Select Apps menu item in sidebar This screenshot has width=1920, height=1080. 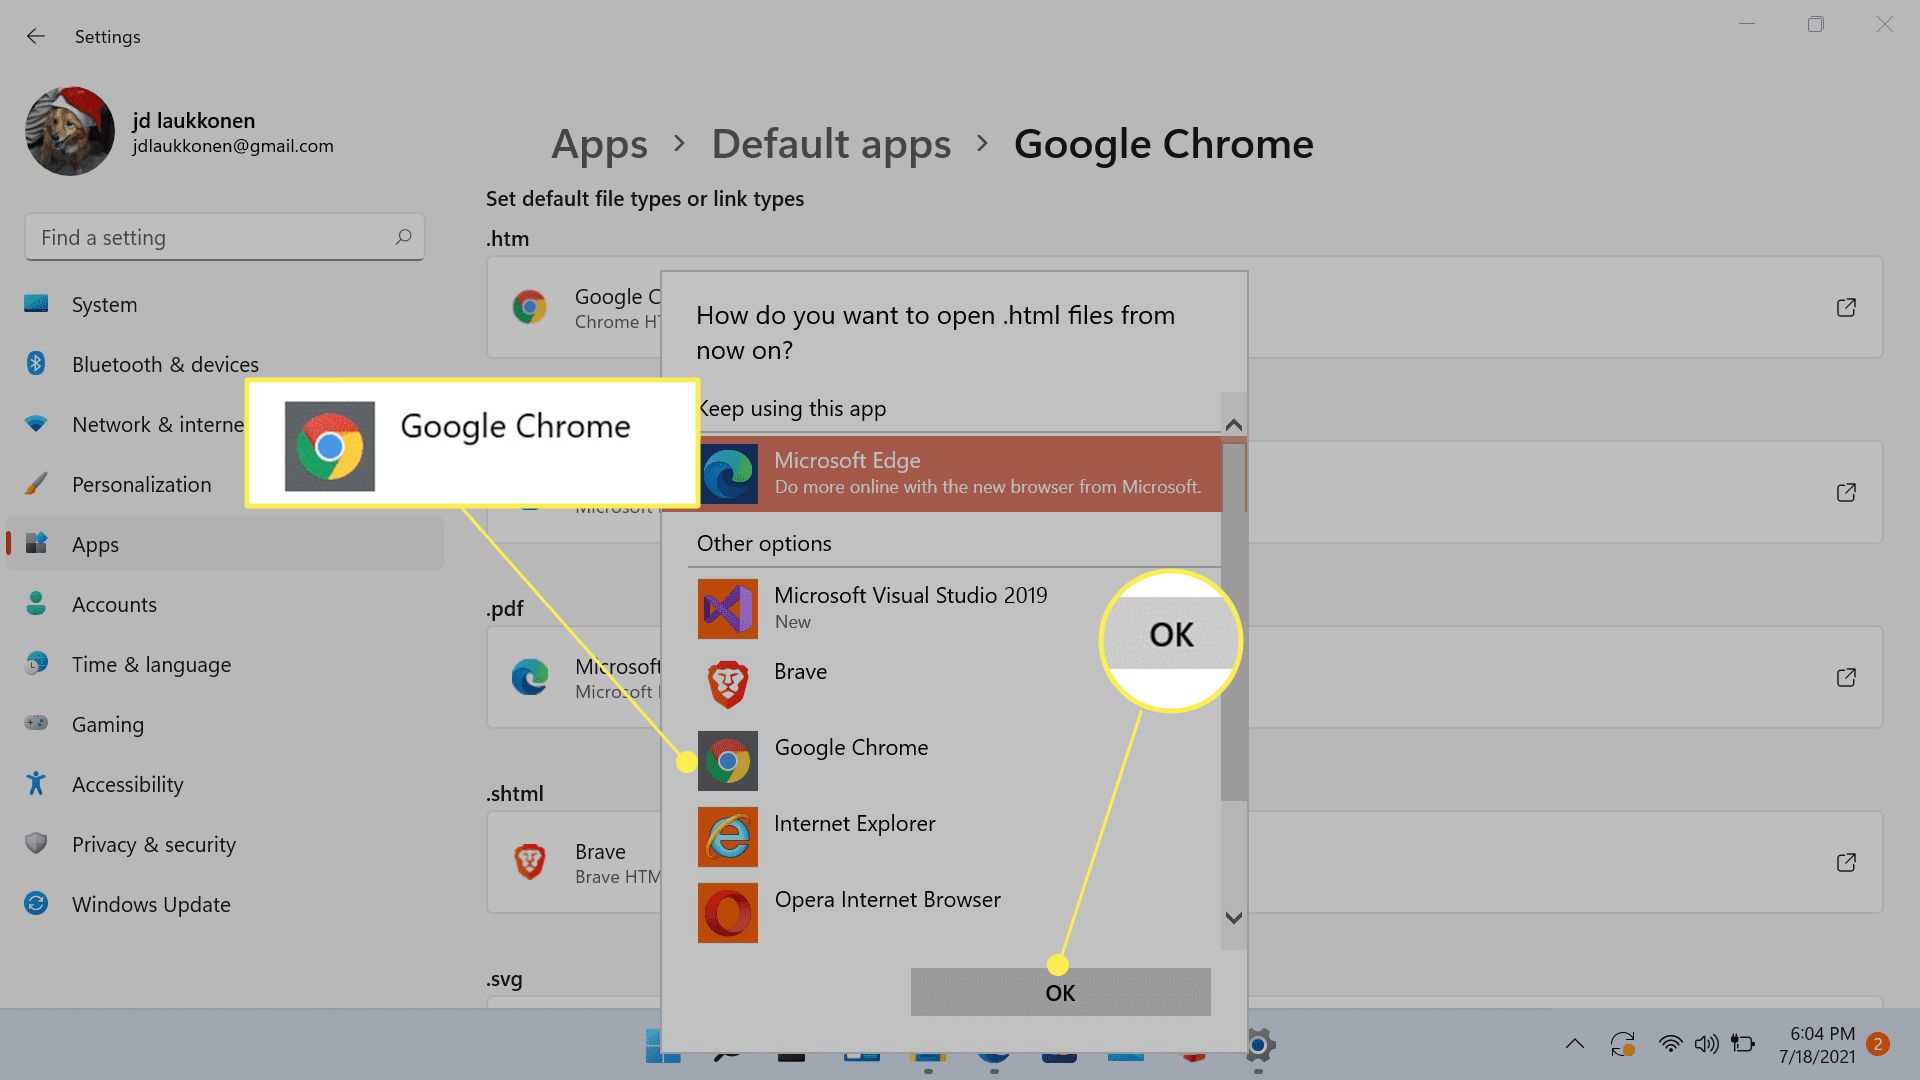coord(94,542)
